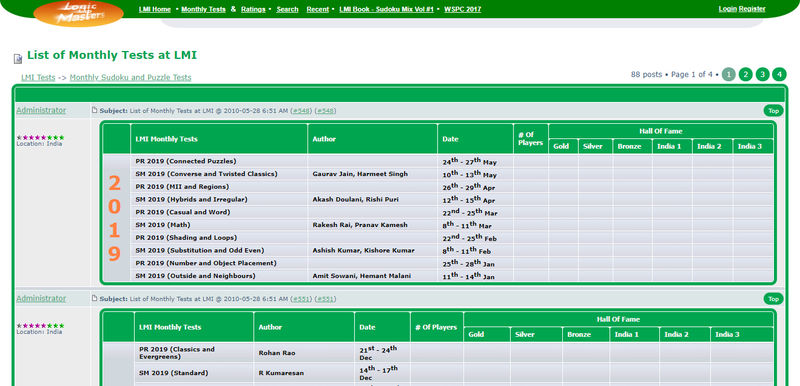Click PR 2019 (Connected Puzzles) row
The image size is (800, 386).
pyautogui.click(x=186, y=161)
